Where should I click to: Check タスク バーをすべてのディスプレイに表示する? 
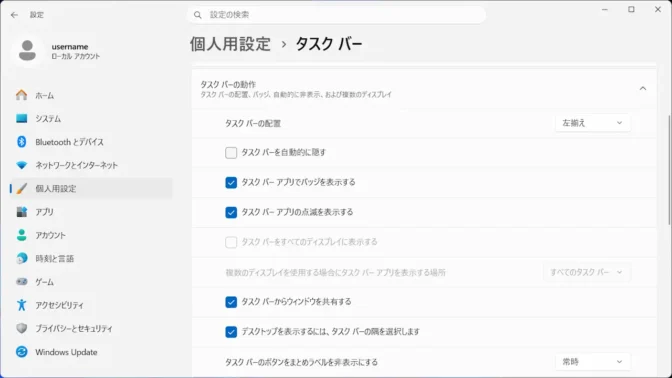pyautogui.click(x=231, y=242)
